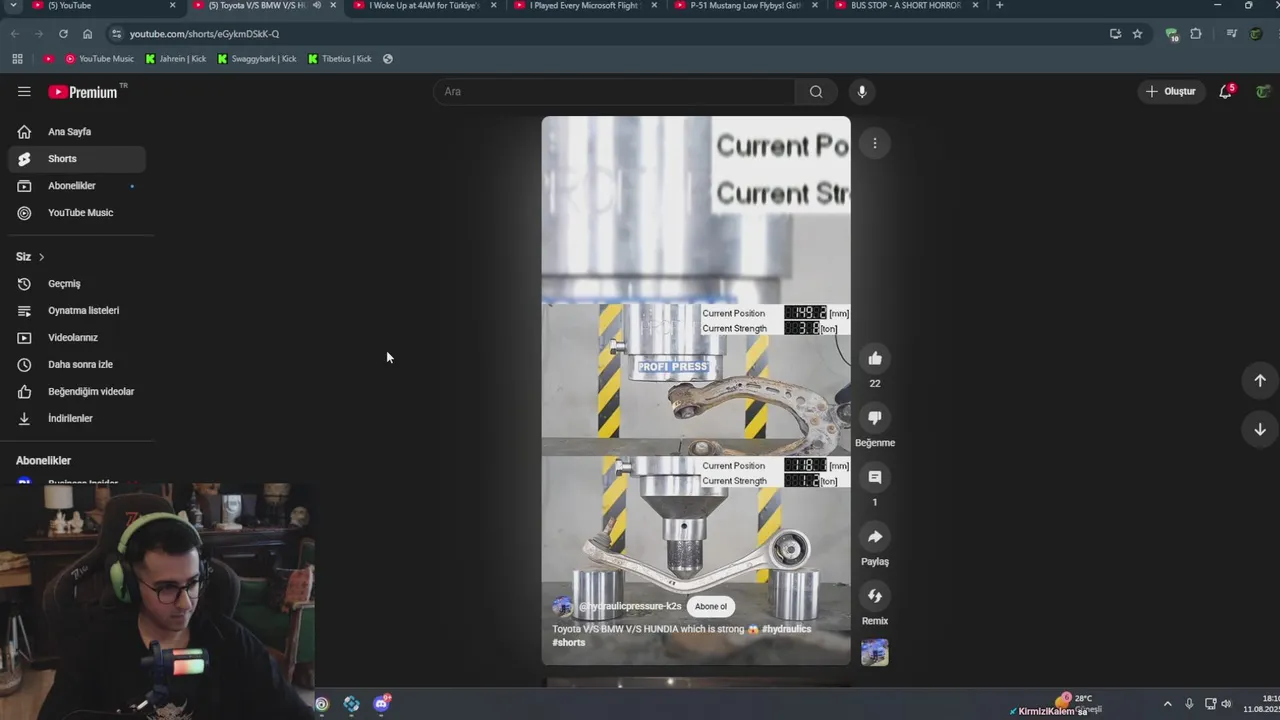Image resolution: width=1280 pixels, height=720 pixels.
Task: Open the notifications bell
Action: [x=1226, y=91]
